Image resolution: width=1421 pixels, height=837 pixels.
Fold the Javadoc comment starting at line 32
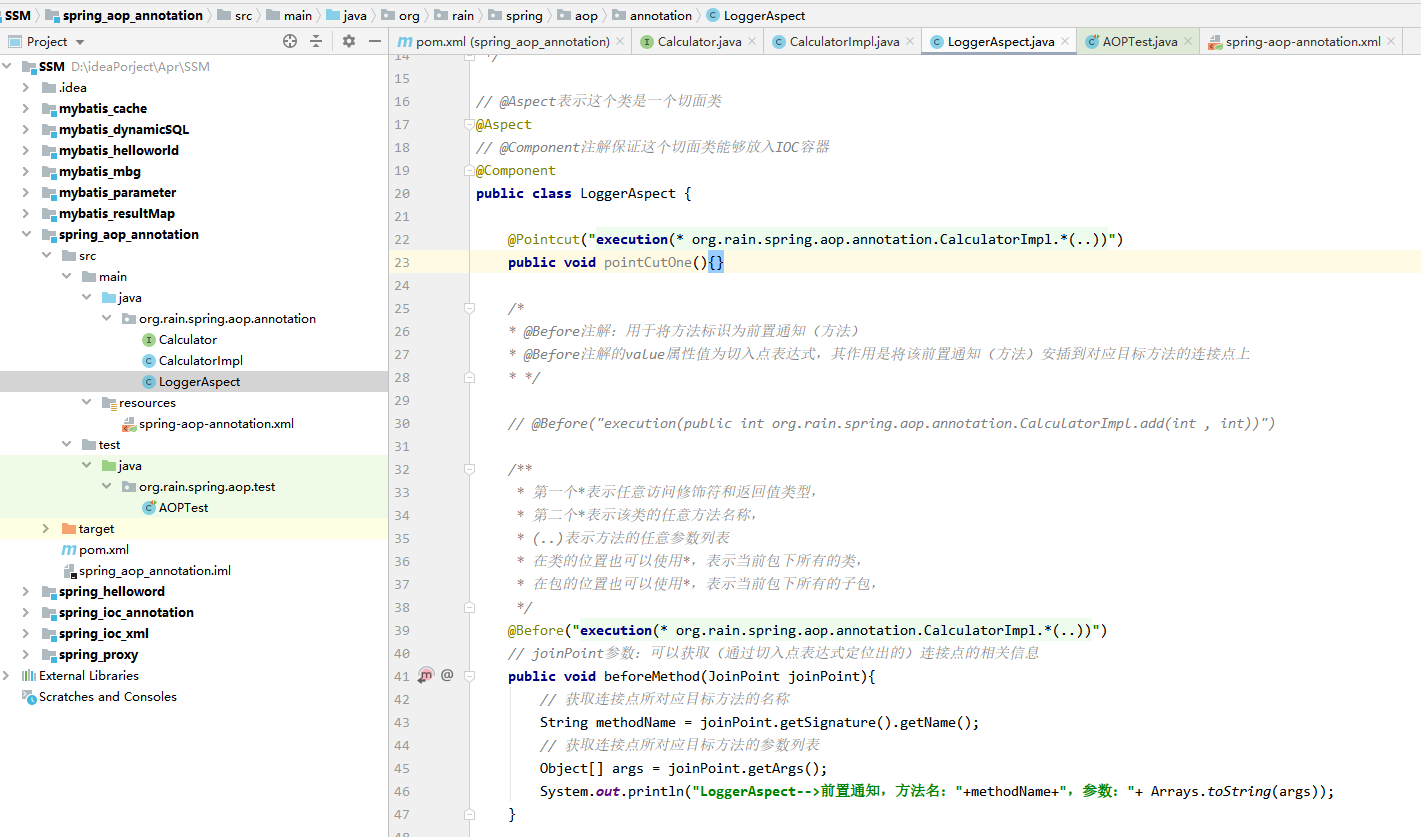[468, 470]
